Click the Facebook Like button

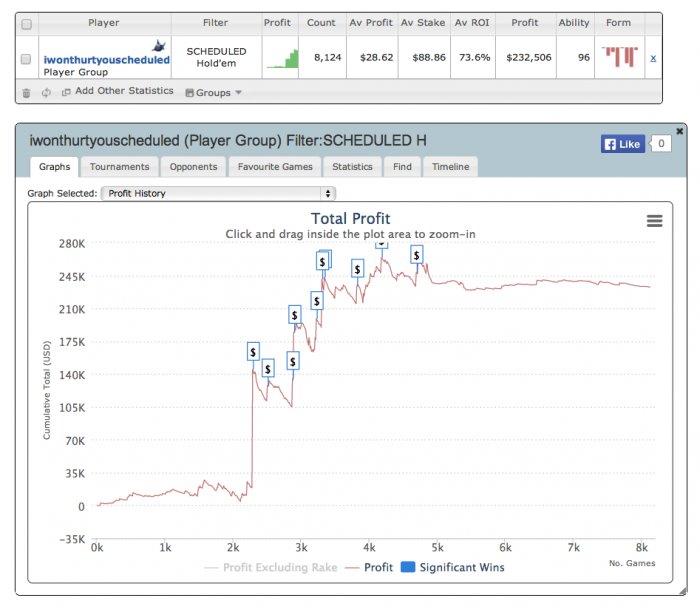pos(623,144)
